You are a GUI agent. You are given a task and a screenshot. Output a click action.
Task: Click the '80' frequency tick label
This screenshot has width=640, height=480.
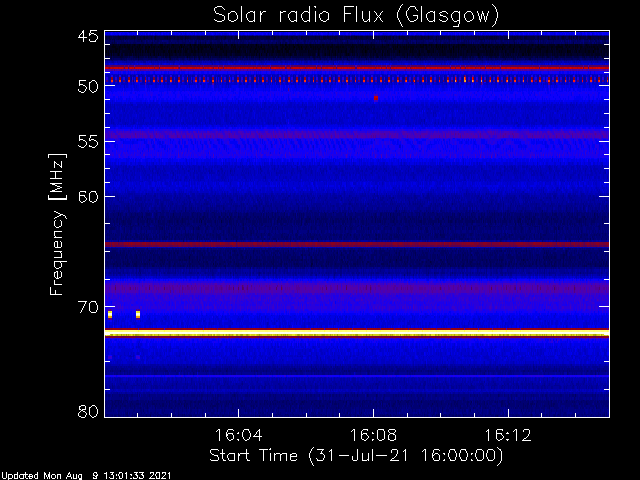[88, 411]
